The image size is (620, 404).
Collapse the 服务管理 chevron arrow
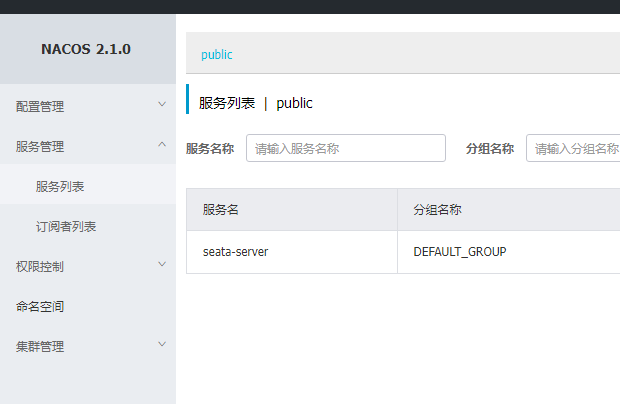tap(162, 145)
